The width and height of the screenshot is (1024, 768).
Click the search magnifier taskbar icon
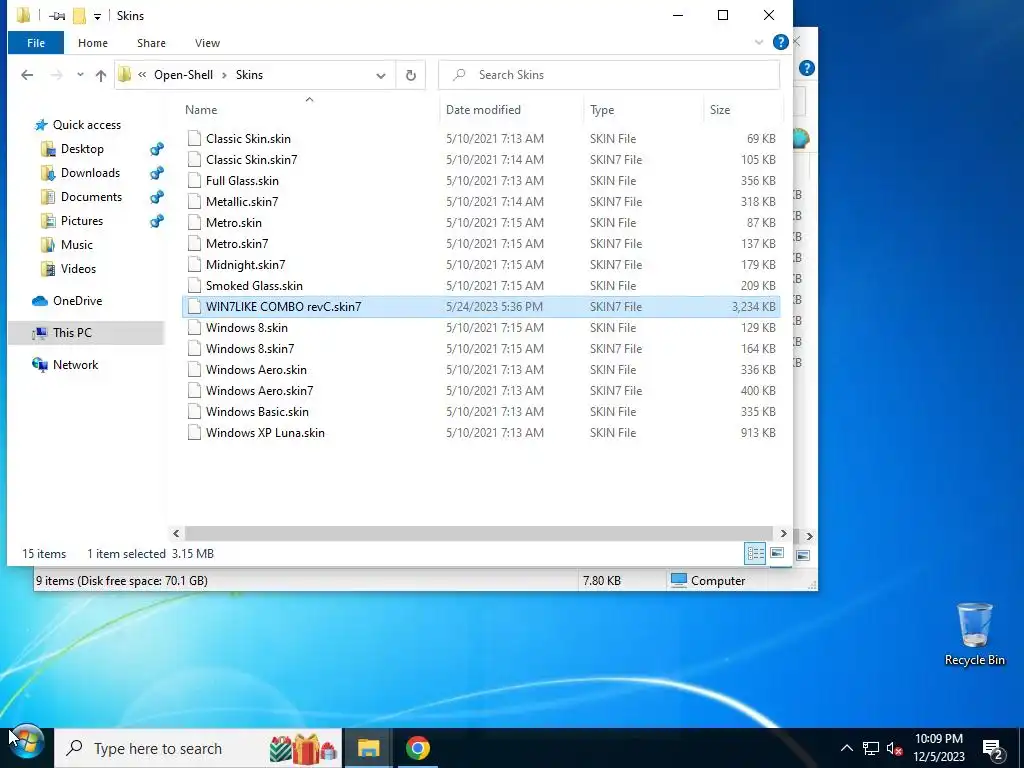coord(75,748)
